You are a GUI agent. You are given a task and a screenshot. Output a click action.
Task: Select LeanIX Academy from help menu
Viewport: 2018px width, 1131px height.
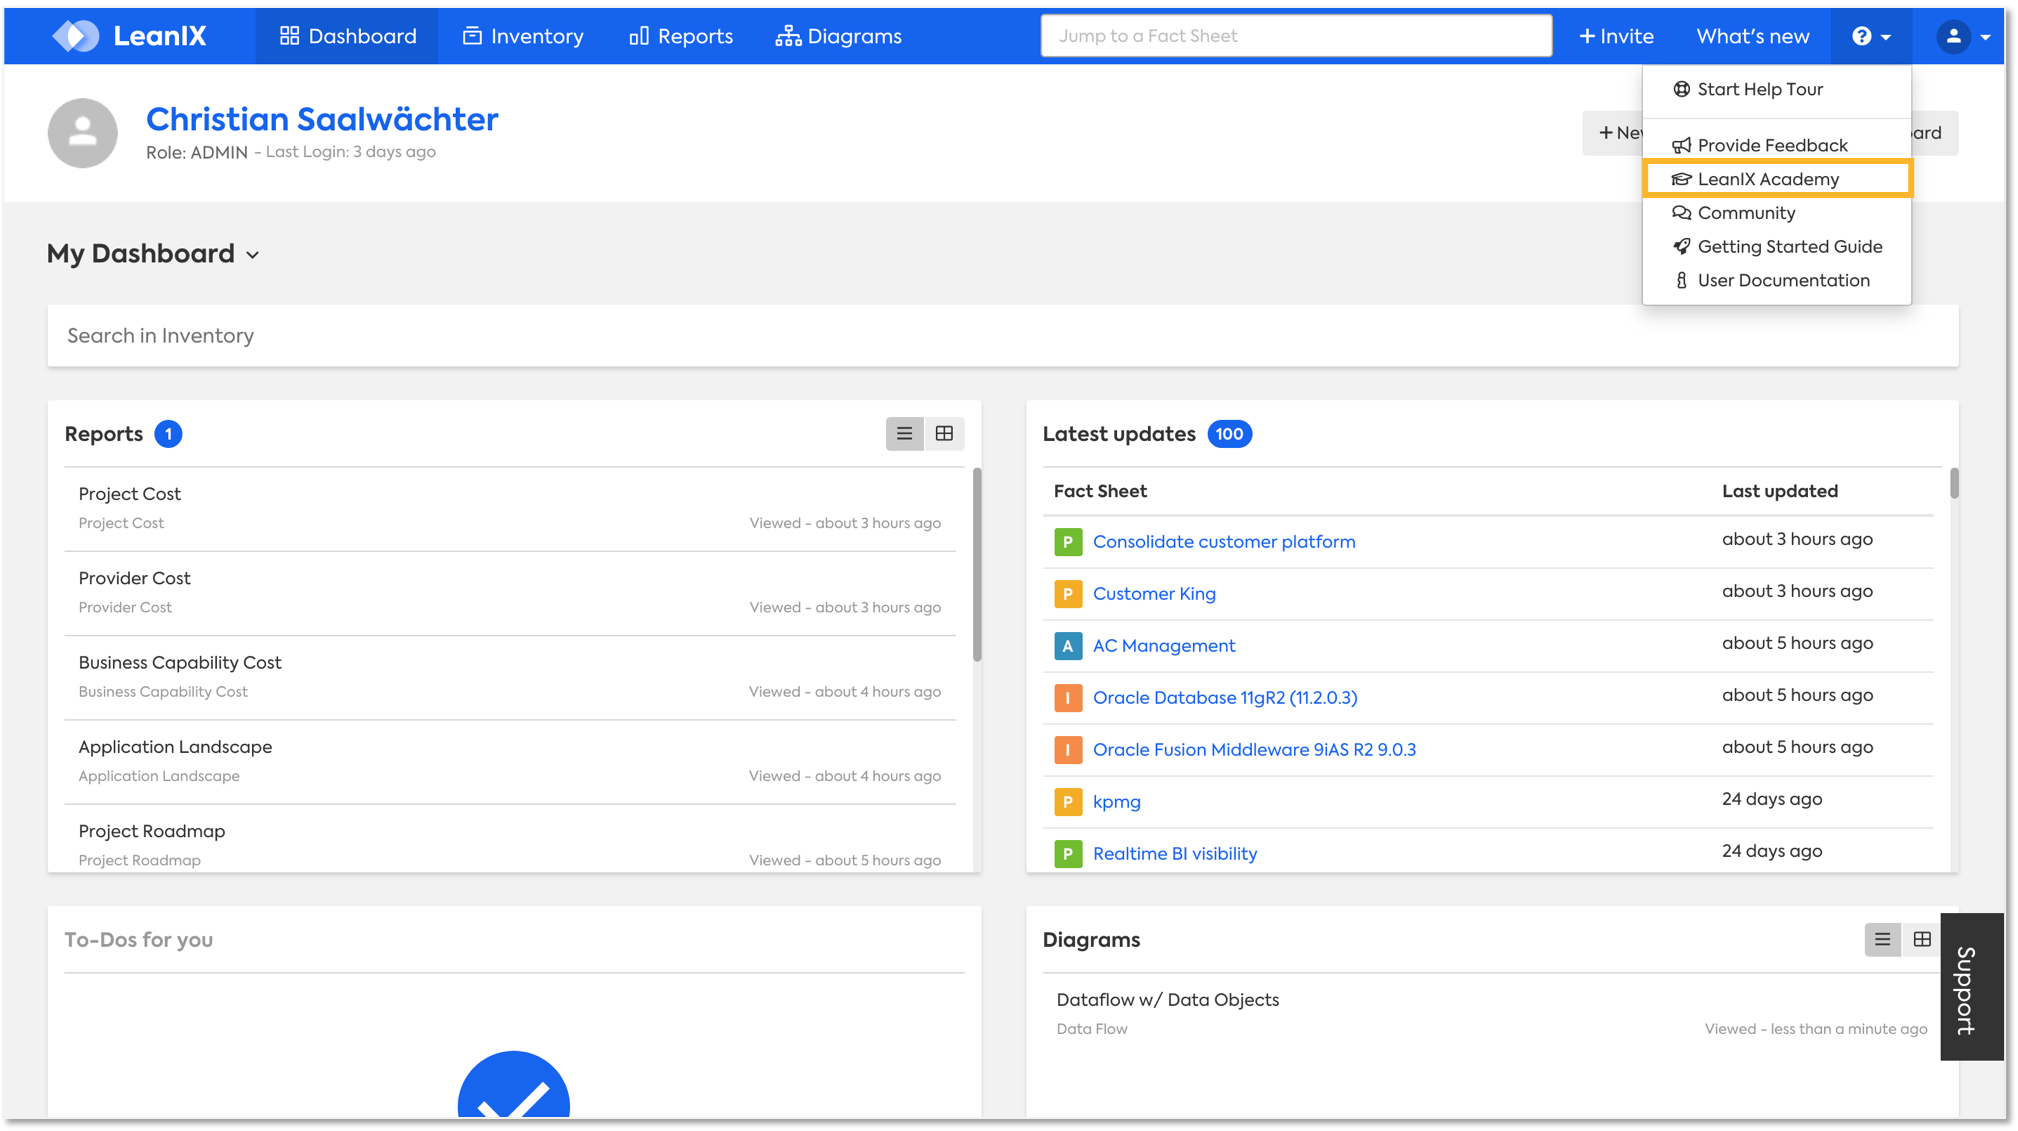1767,179
